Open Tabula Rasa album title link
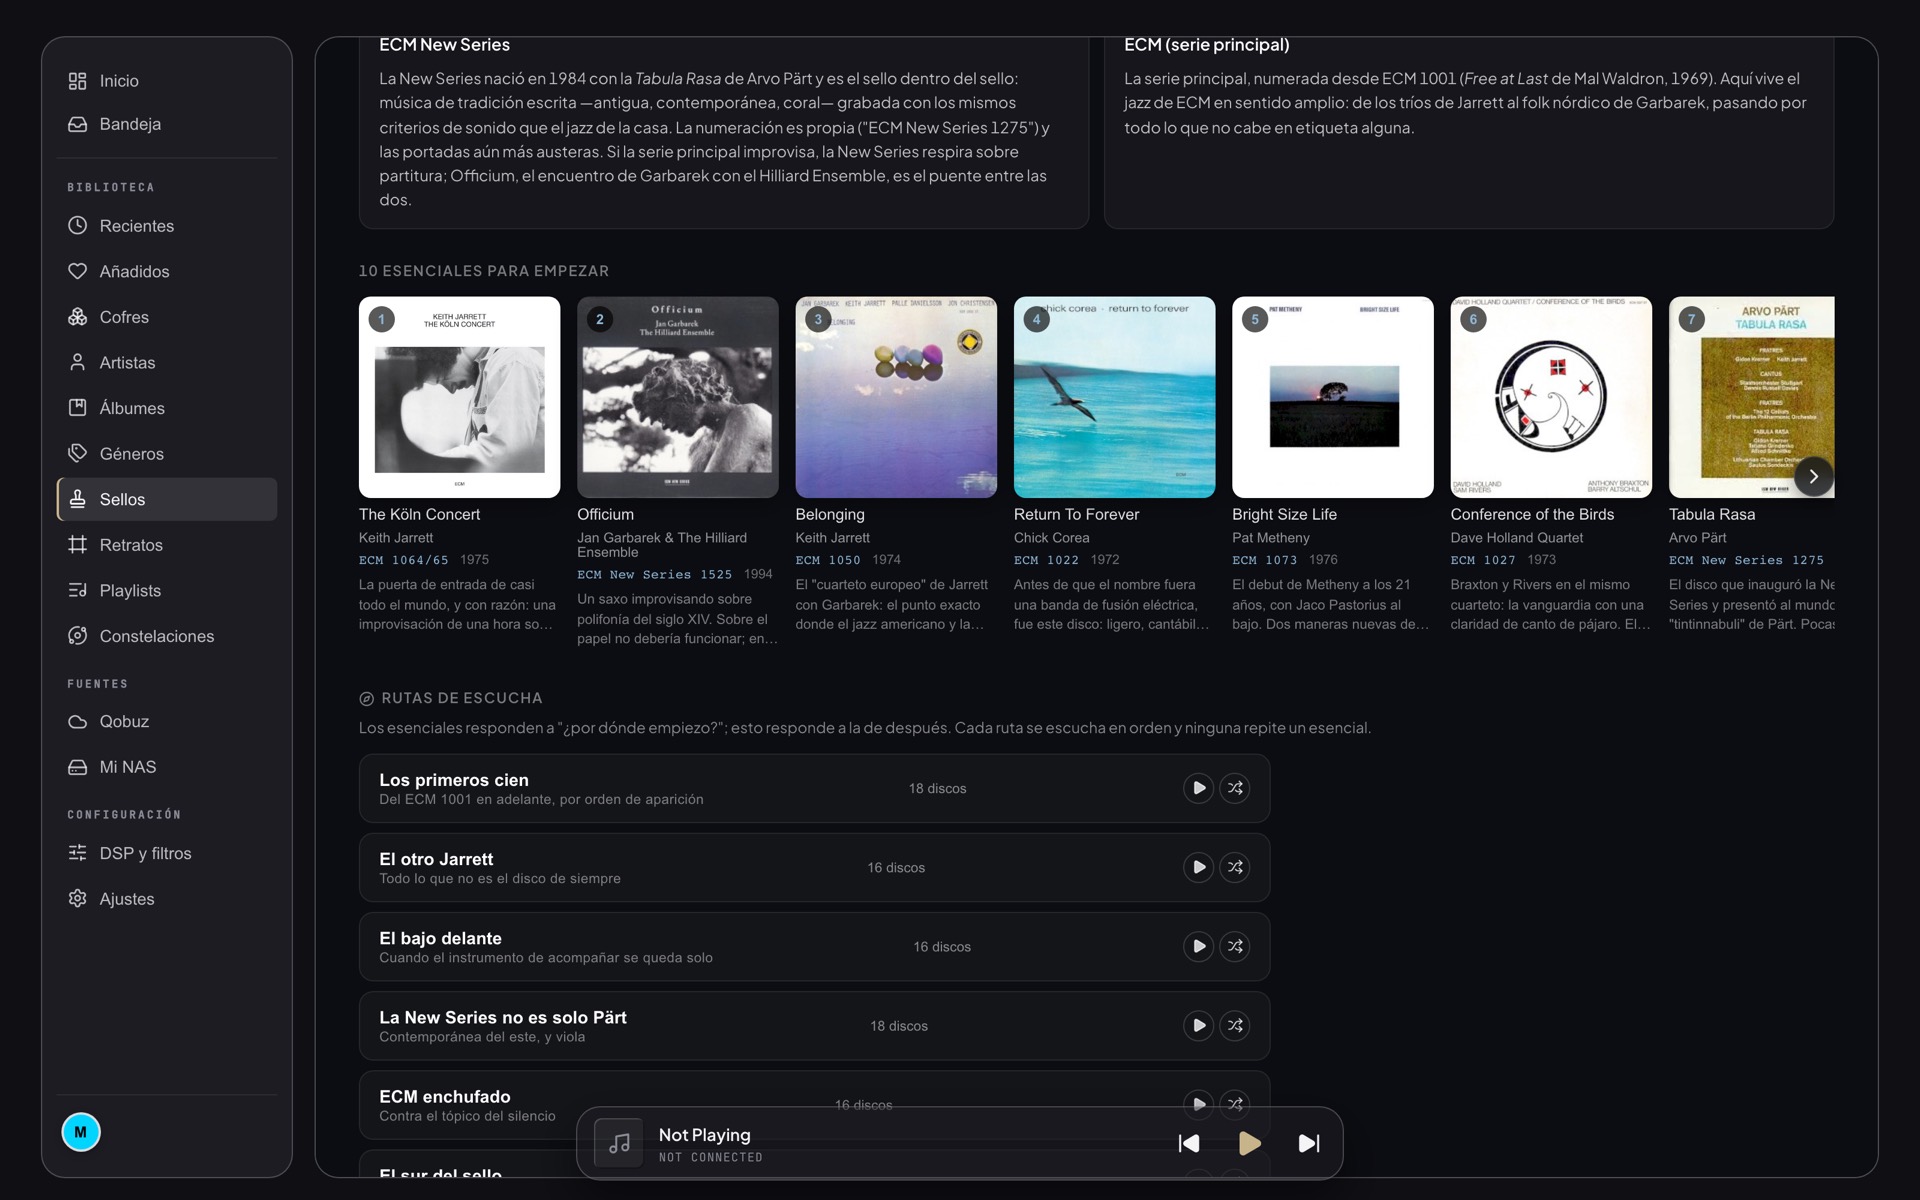The width and height of the screenshot is (1920, 1200). point(1712,514)
